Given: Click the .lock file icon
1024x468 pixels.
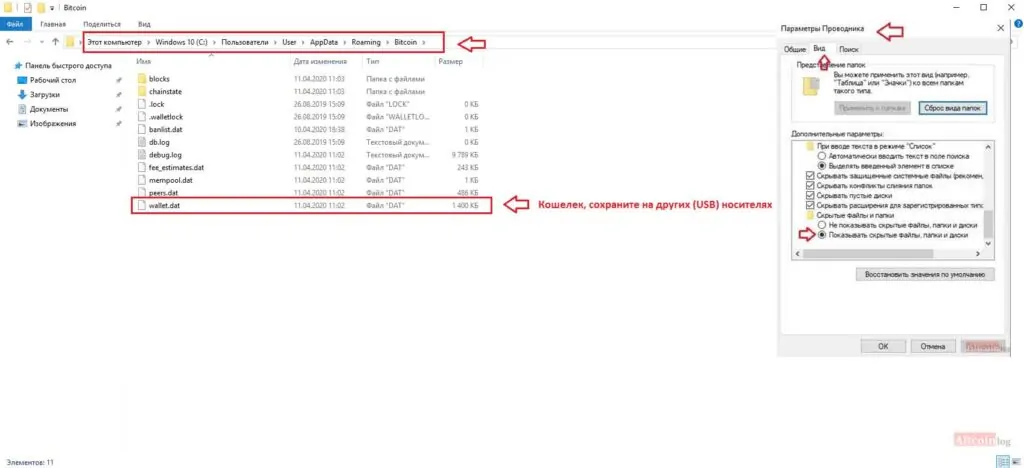Looking at the screenshot, I should pos(142,104).
